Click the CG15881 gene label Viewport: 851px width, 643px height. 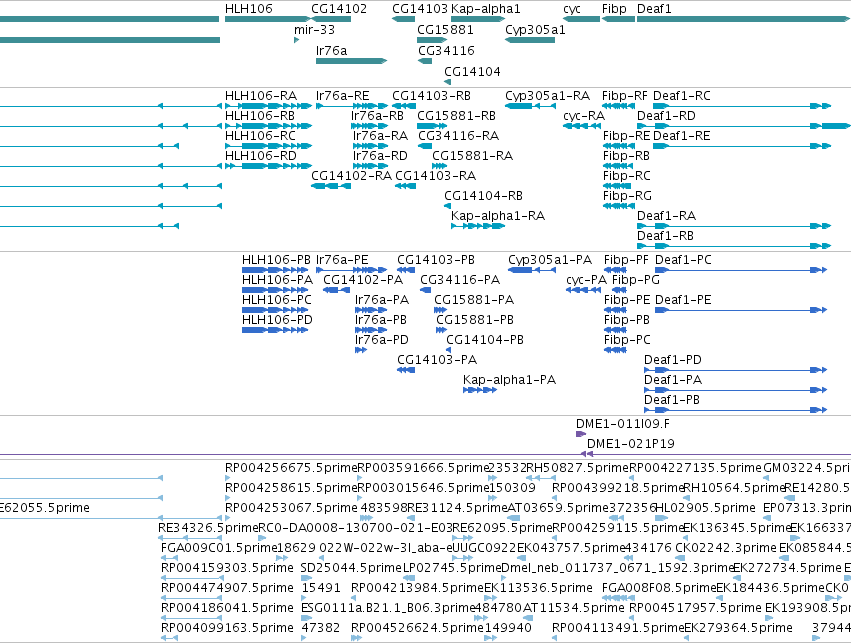[x=445, y=30]
